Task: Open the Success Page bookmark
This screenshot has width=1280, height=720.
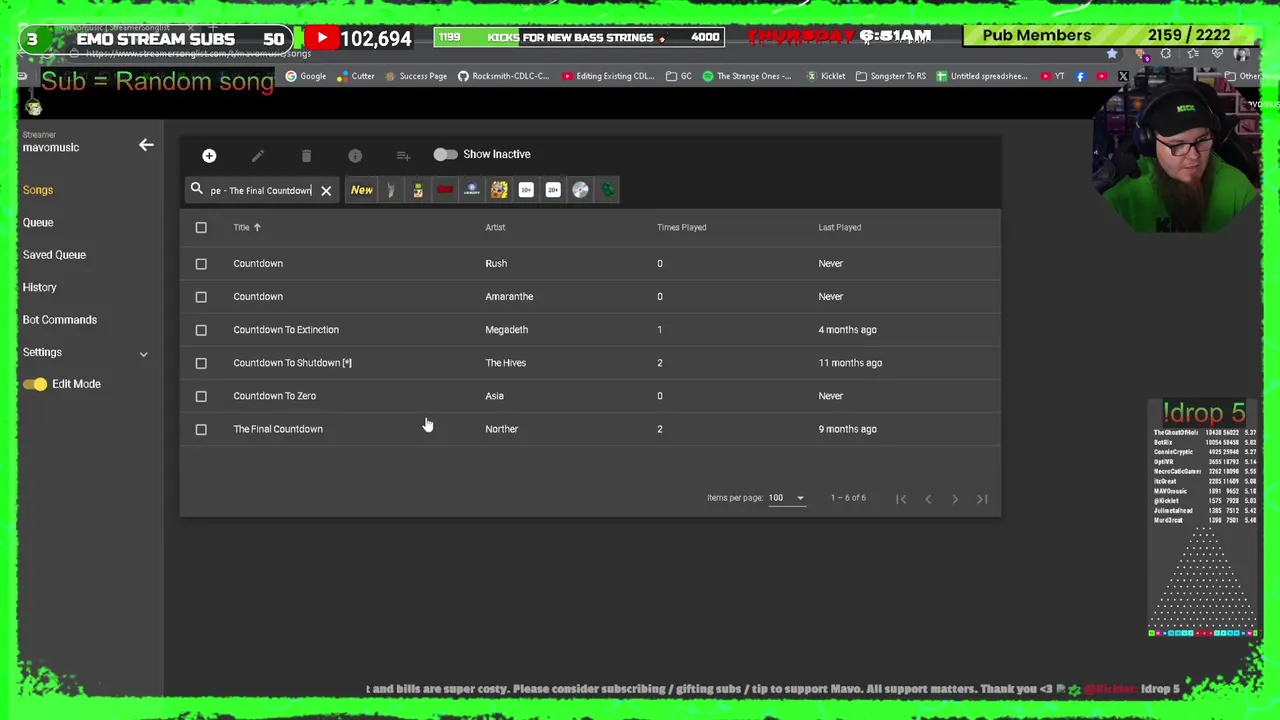Action: pos(416,76)
